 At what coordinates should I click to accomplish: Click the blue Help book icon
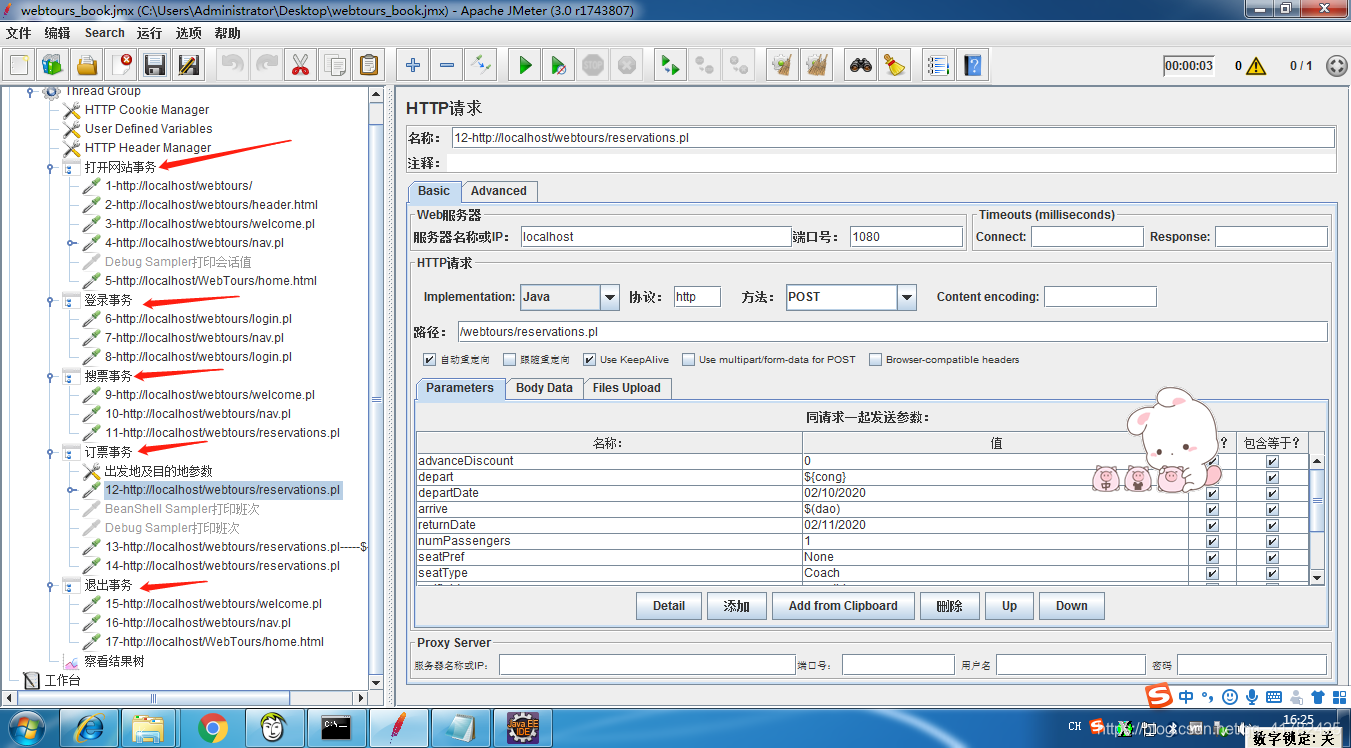[972, 66]
